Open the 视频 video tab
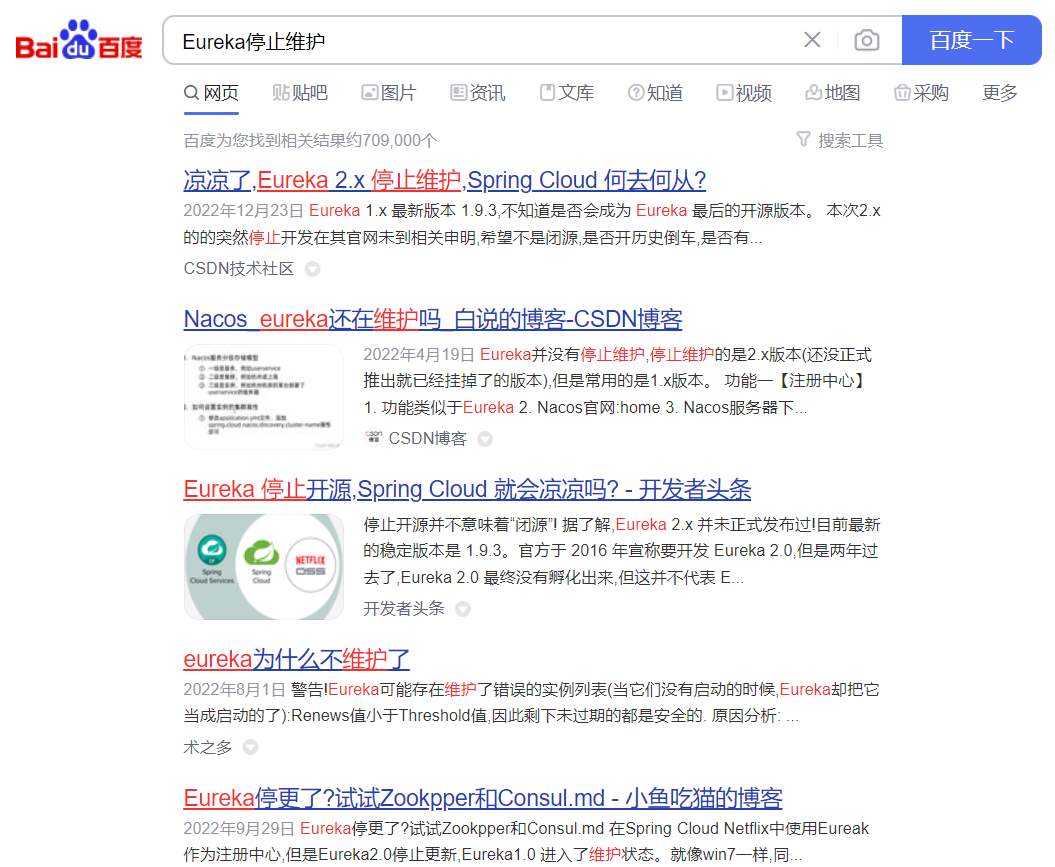1055x867 pixels. pos(744,93)
